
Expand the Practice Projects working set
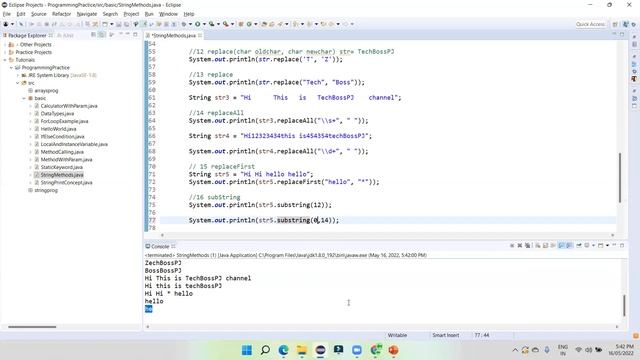click(x=5, y=52)
